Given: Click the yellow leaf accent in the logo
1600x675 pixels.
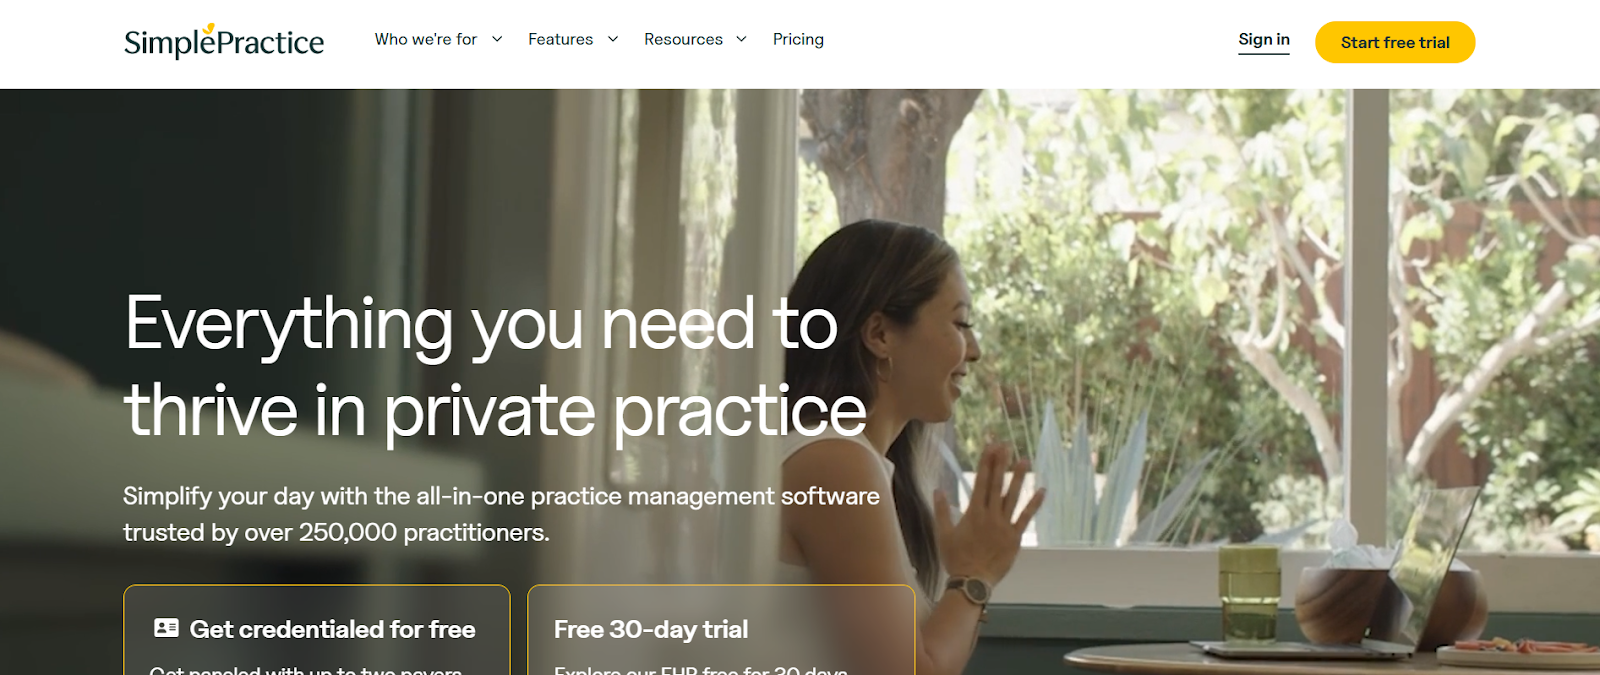Looking at the screenshot, I should [x=208, y=30].
